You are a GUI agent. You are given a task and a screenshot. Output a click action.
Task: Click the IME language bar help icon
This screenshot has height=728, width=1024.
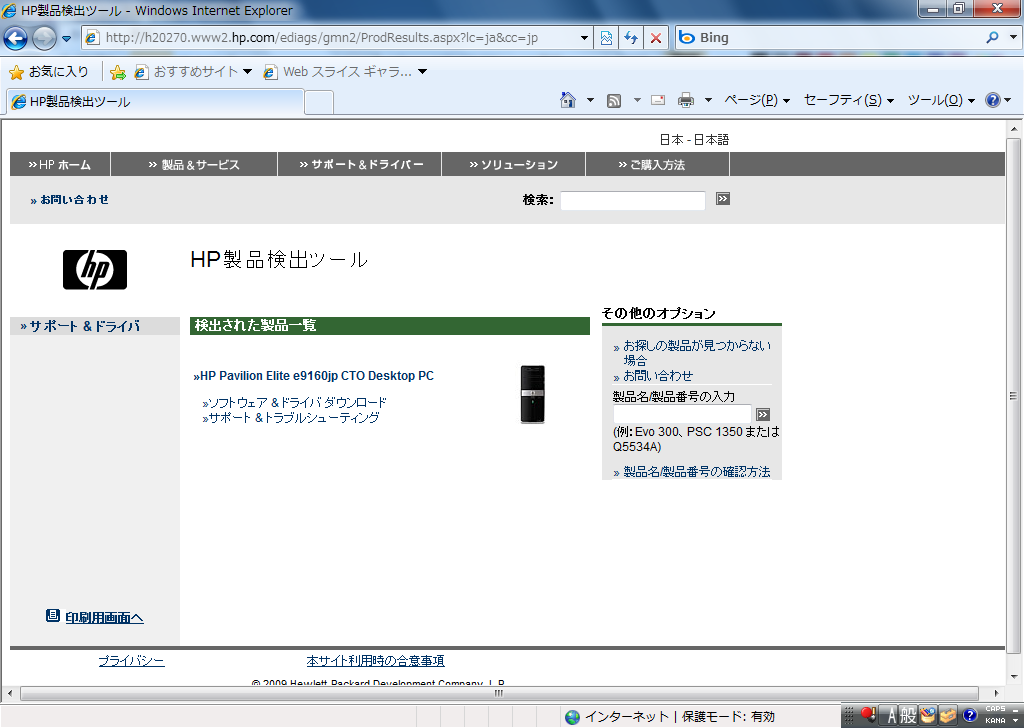coord(970,716)
